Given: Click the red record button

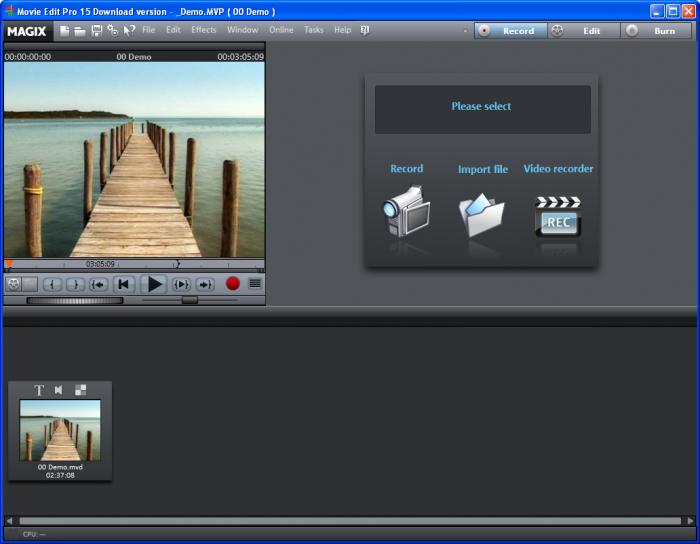Looking at the screenshot, I should tap(233, 284).
